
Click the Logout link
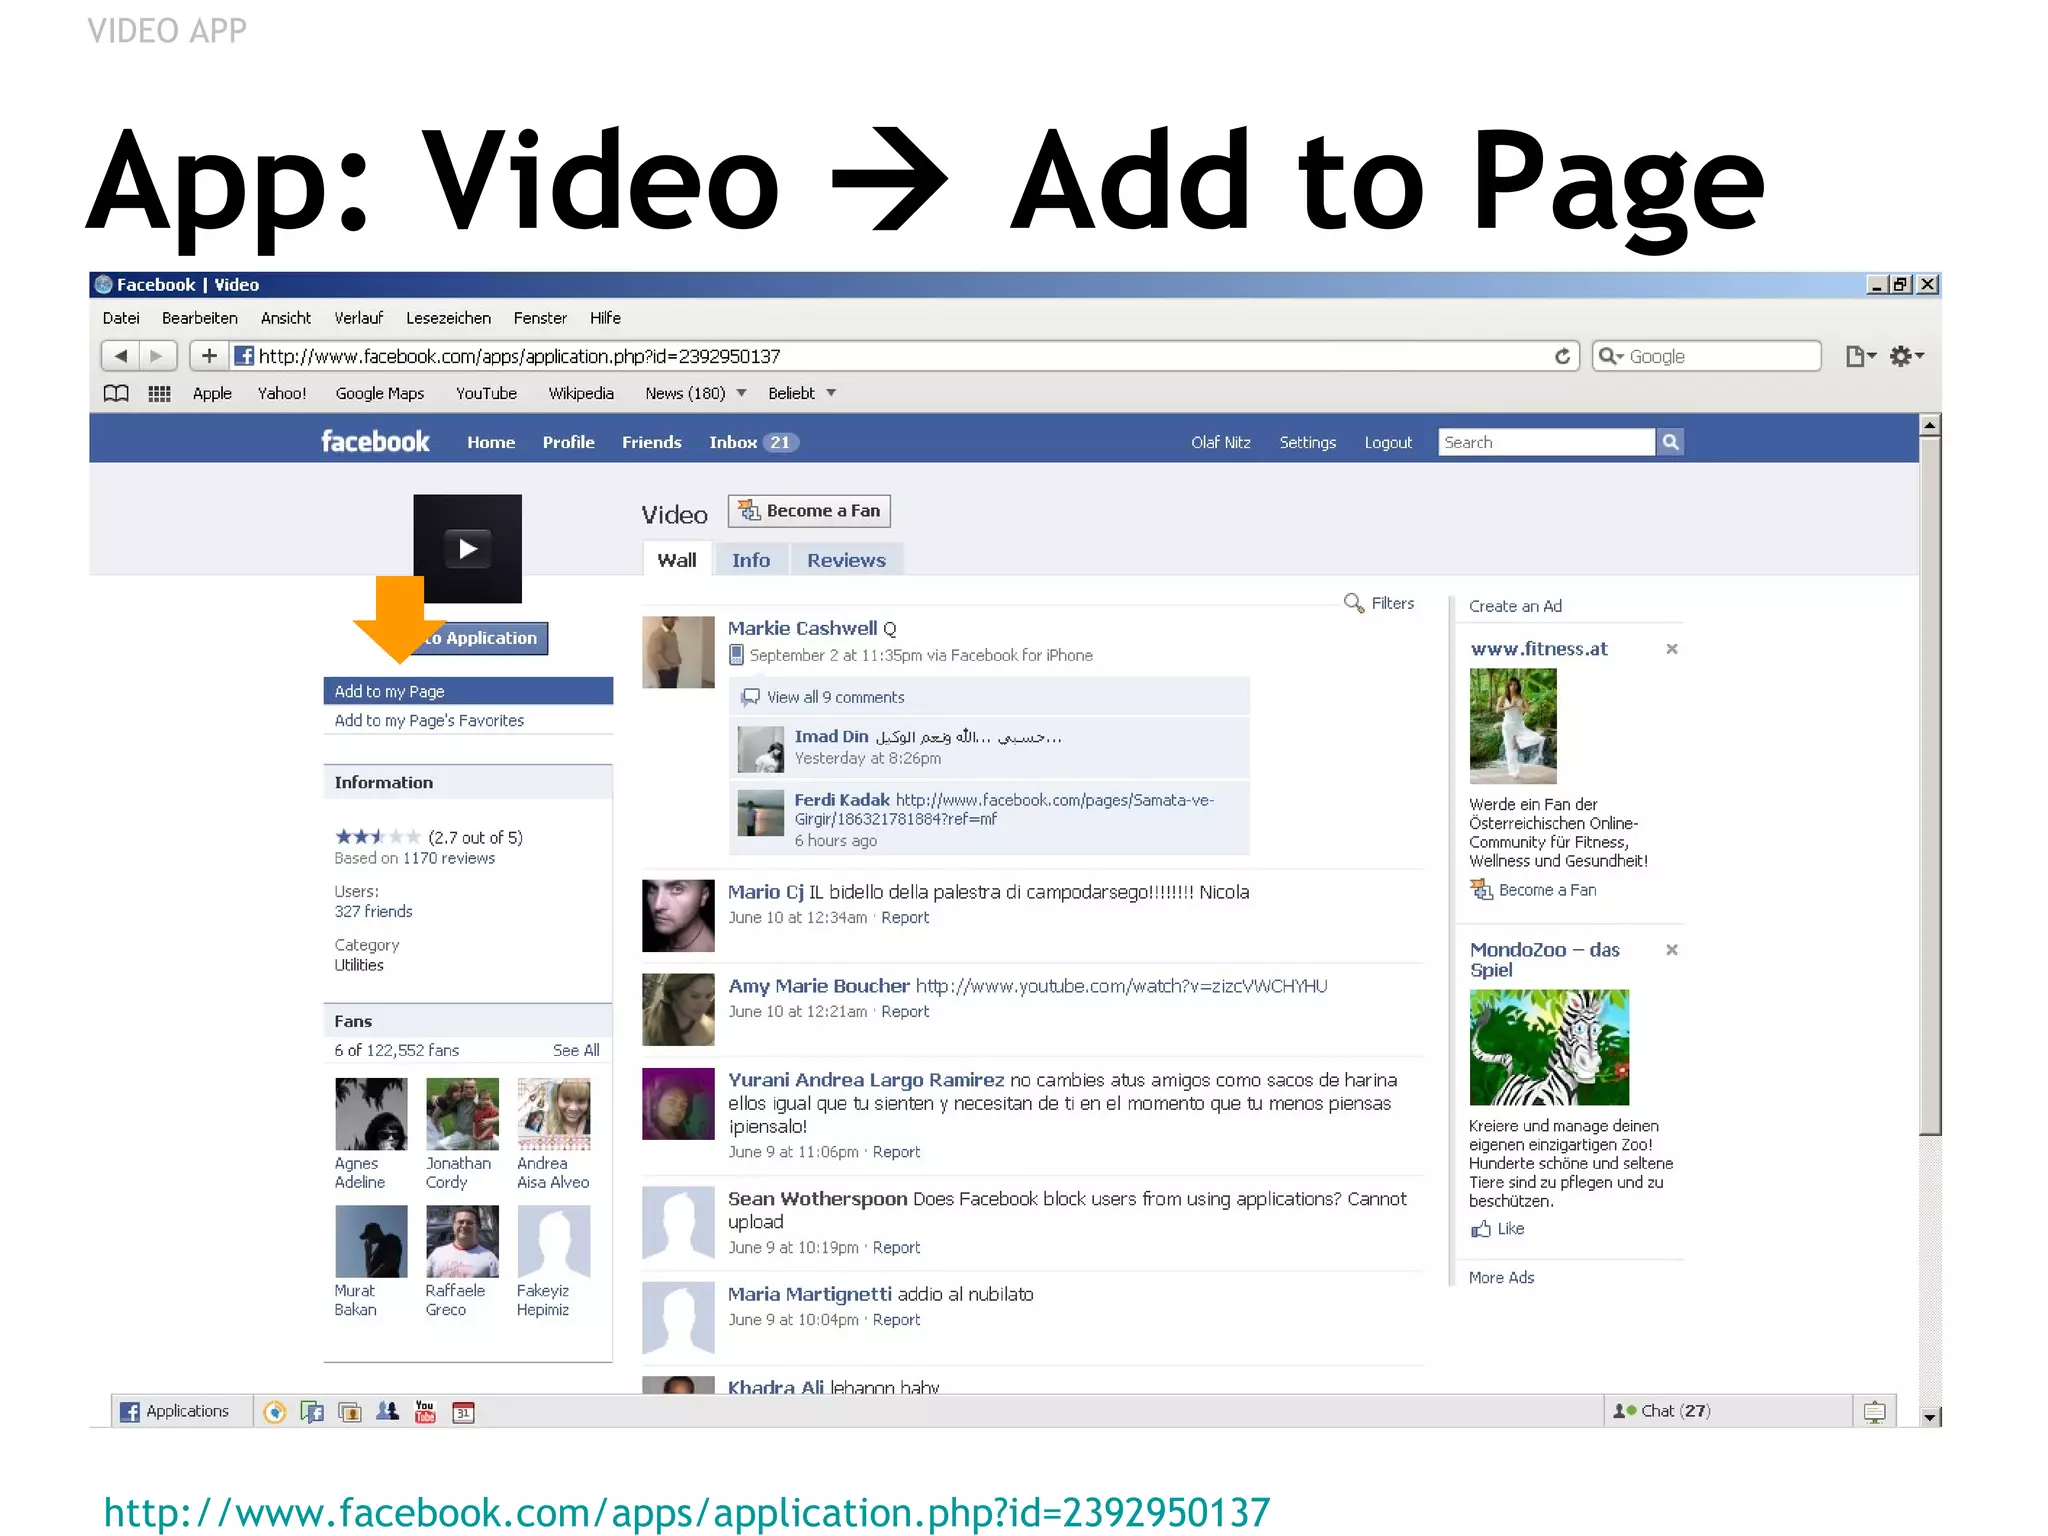click(1388, 442)
